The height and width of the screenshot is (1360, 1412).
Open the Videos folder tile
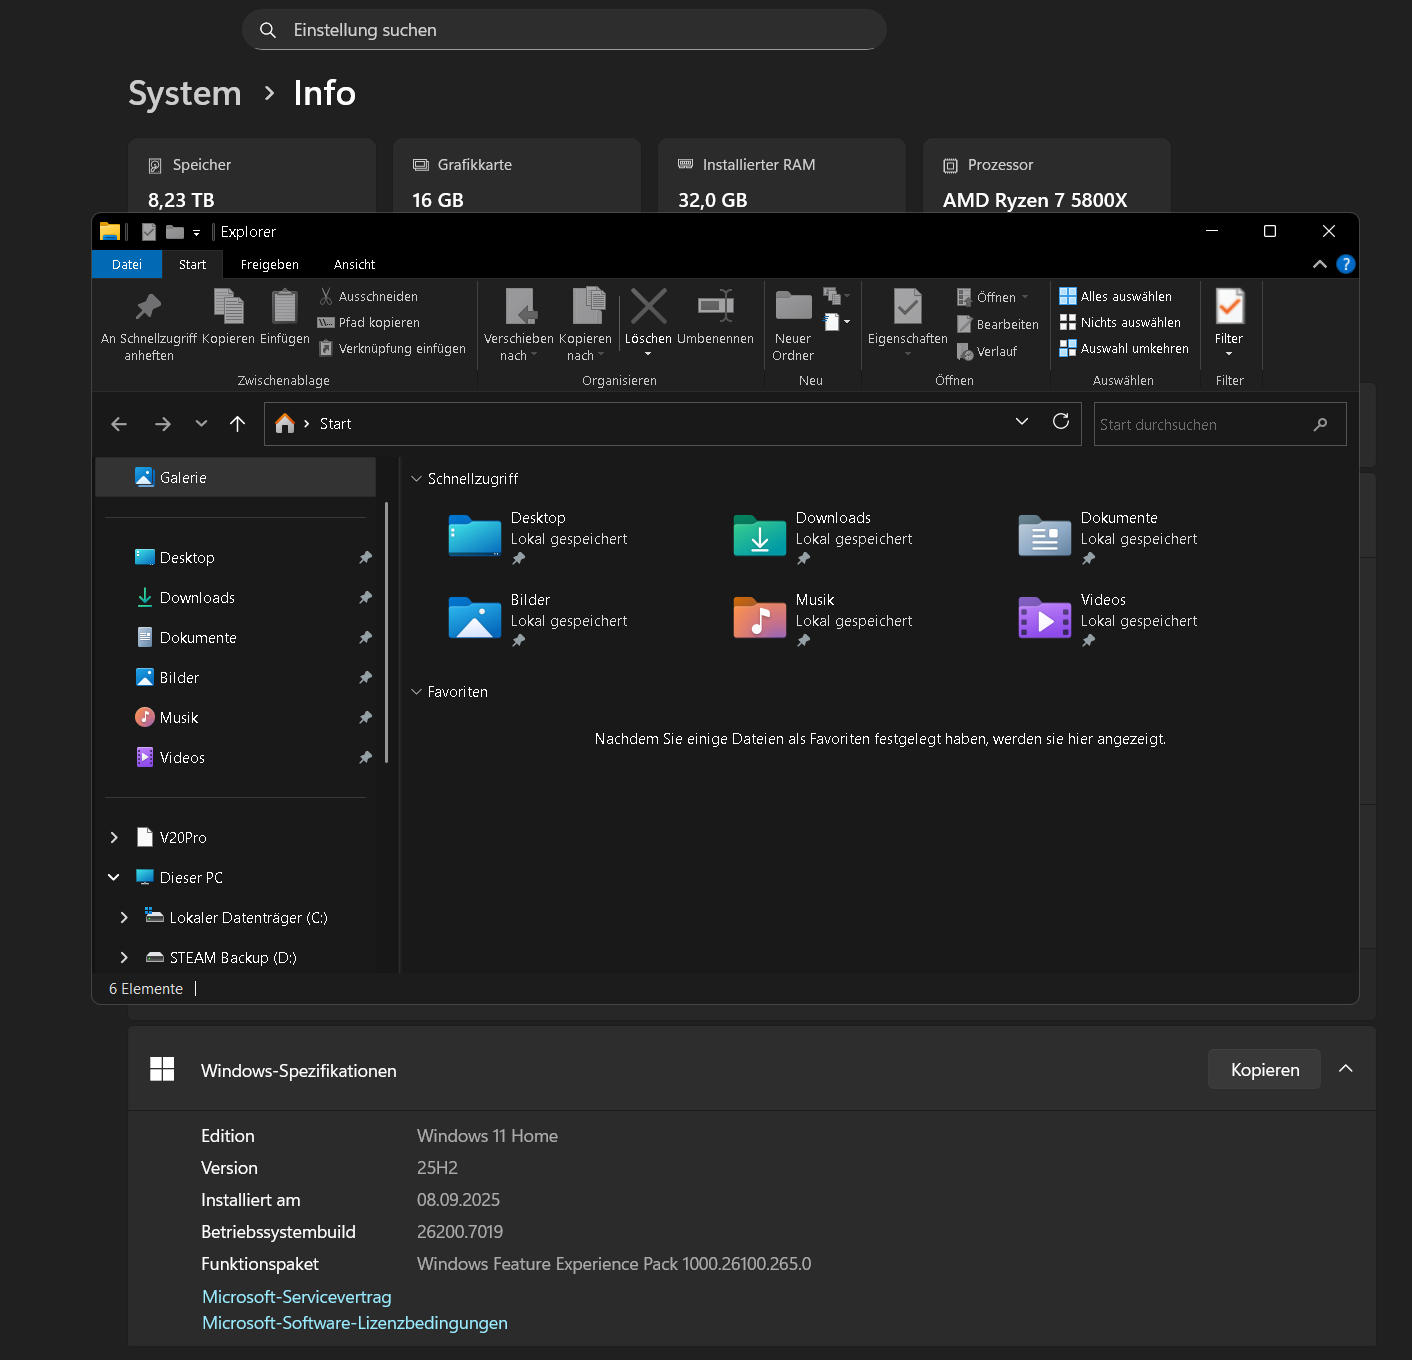click(x=1108, y=619)
